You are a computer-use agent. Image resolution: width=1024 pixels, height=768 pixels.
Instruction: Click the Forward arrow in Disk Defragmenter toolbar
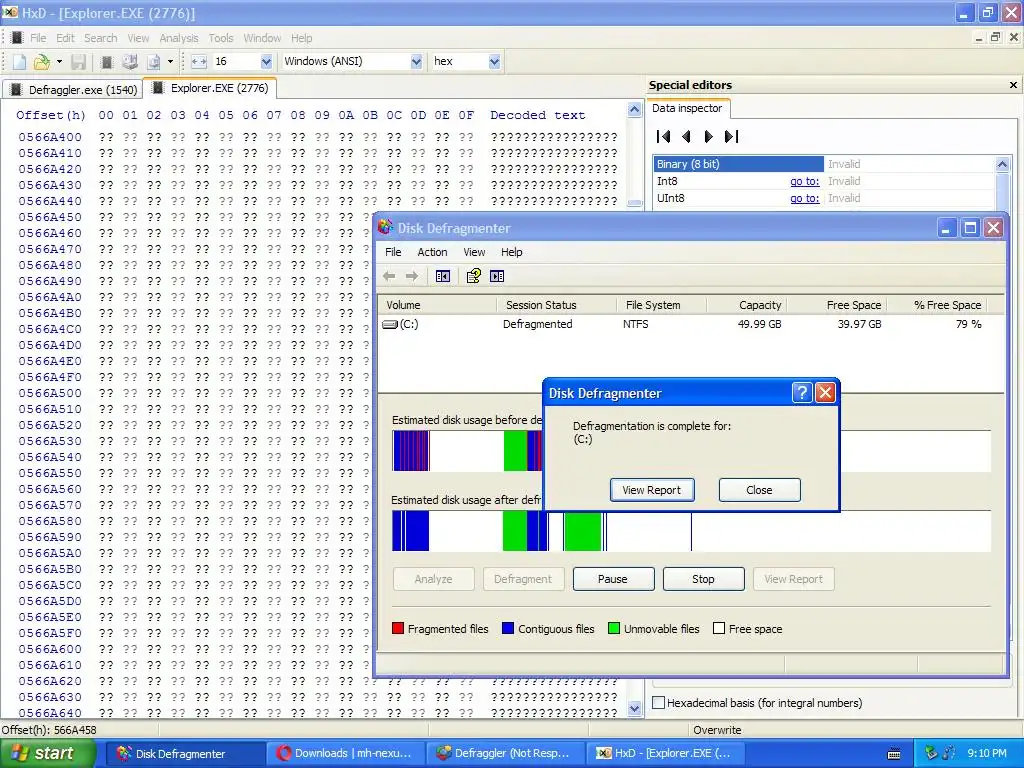411,276
